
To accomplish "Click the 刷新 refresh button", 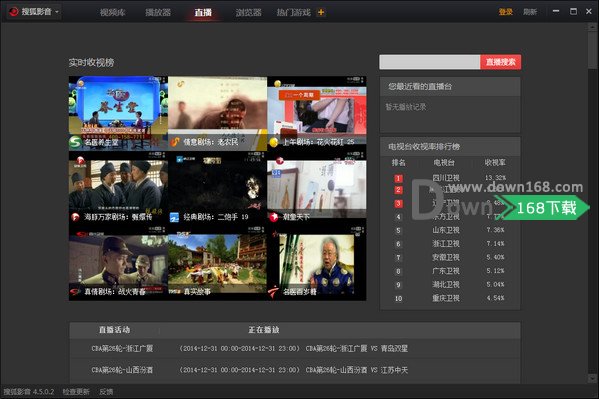I will tap(530, 12).
